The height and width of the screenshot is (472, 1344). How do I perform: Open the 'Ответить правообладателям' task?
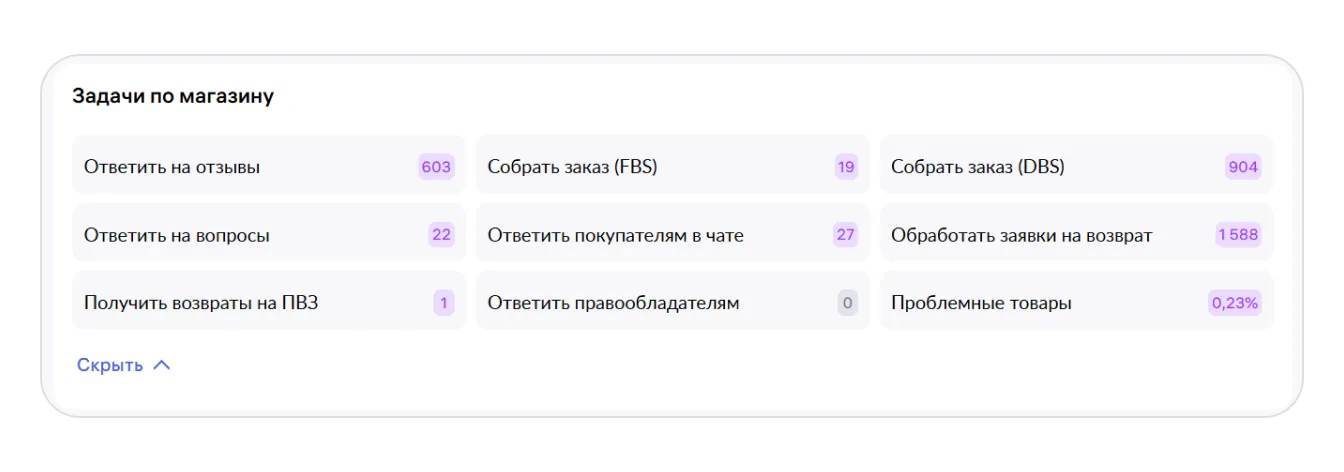pyautogui.click(x=613, y=303)
